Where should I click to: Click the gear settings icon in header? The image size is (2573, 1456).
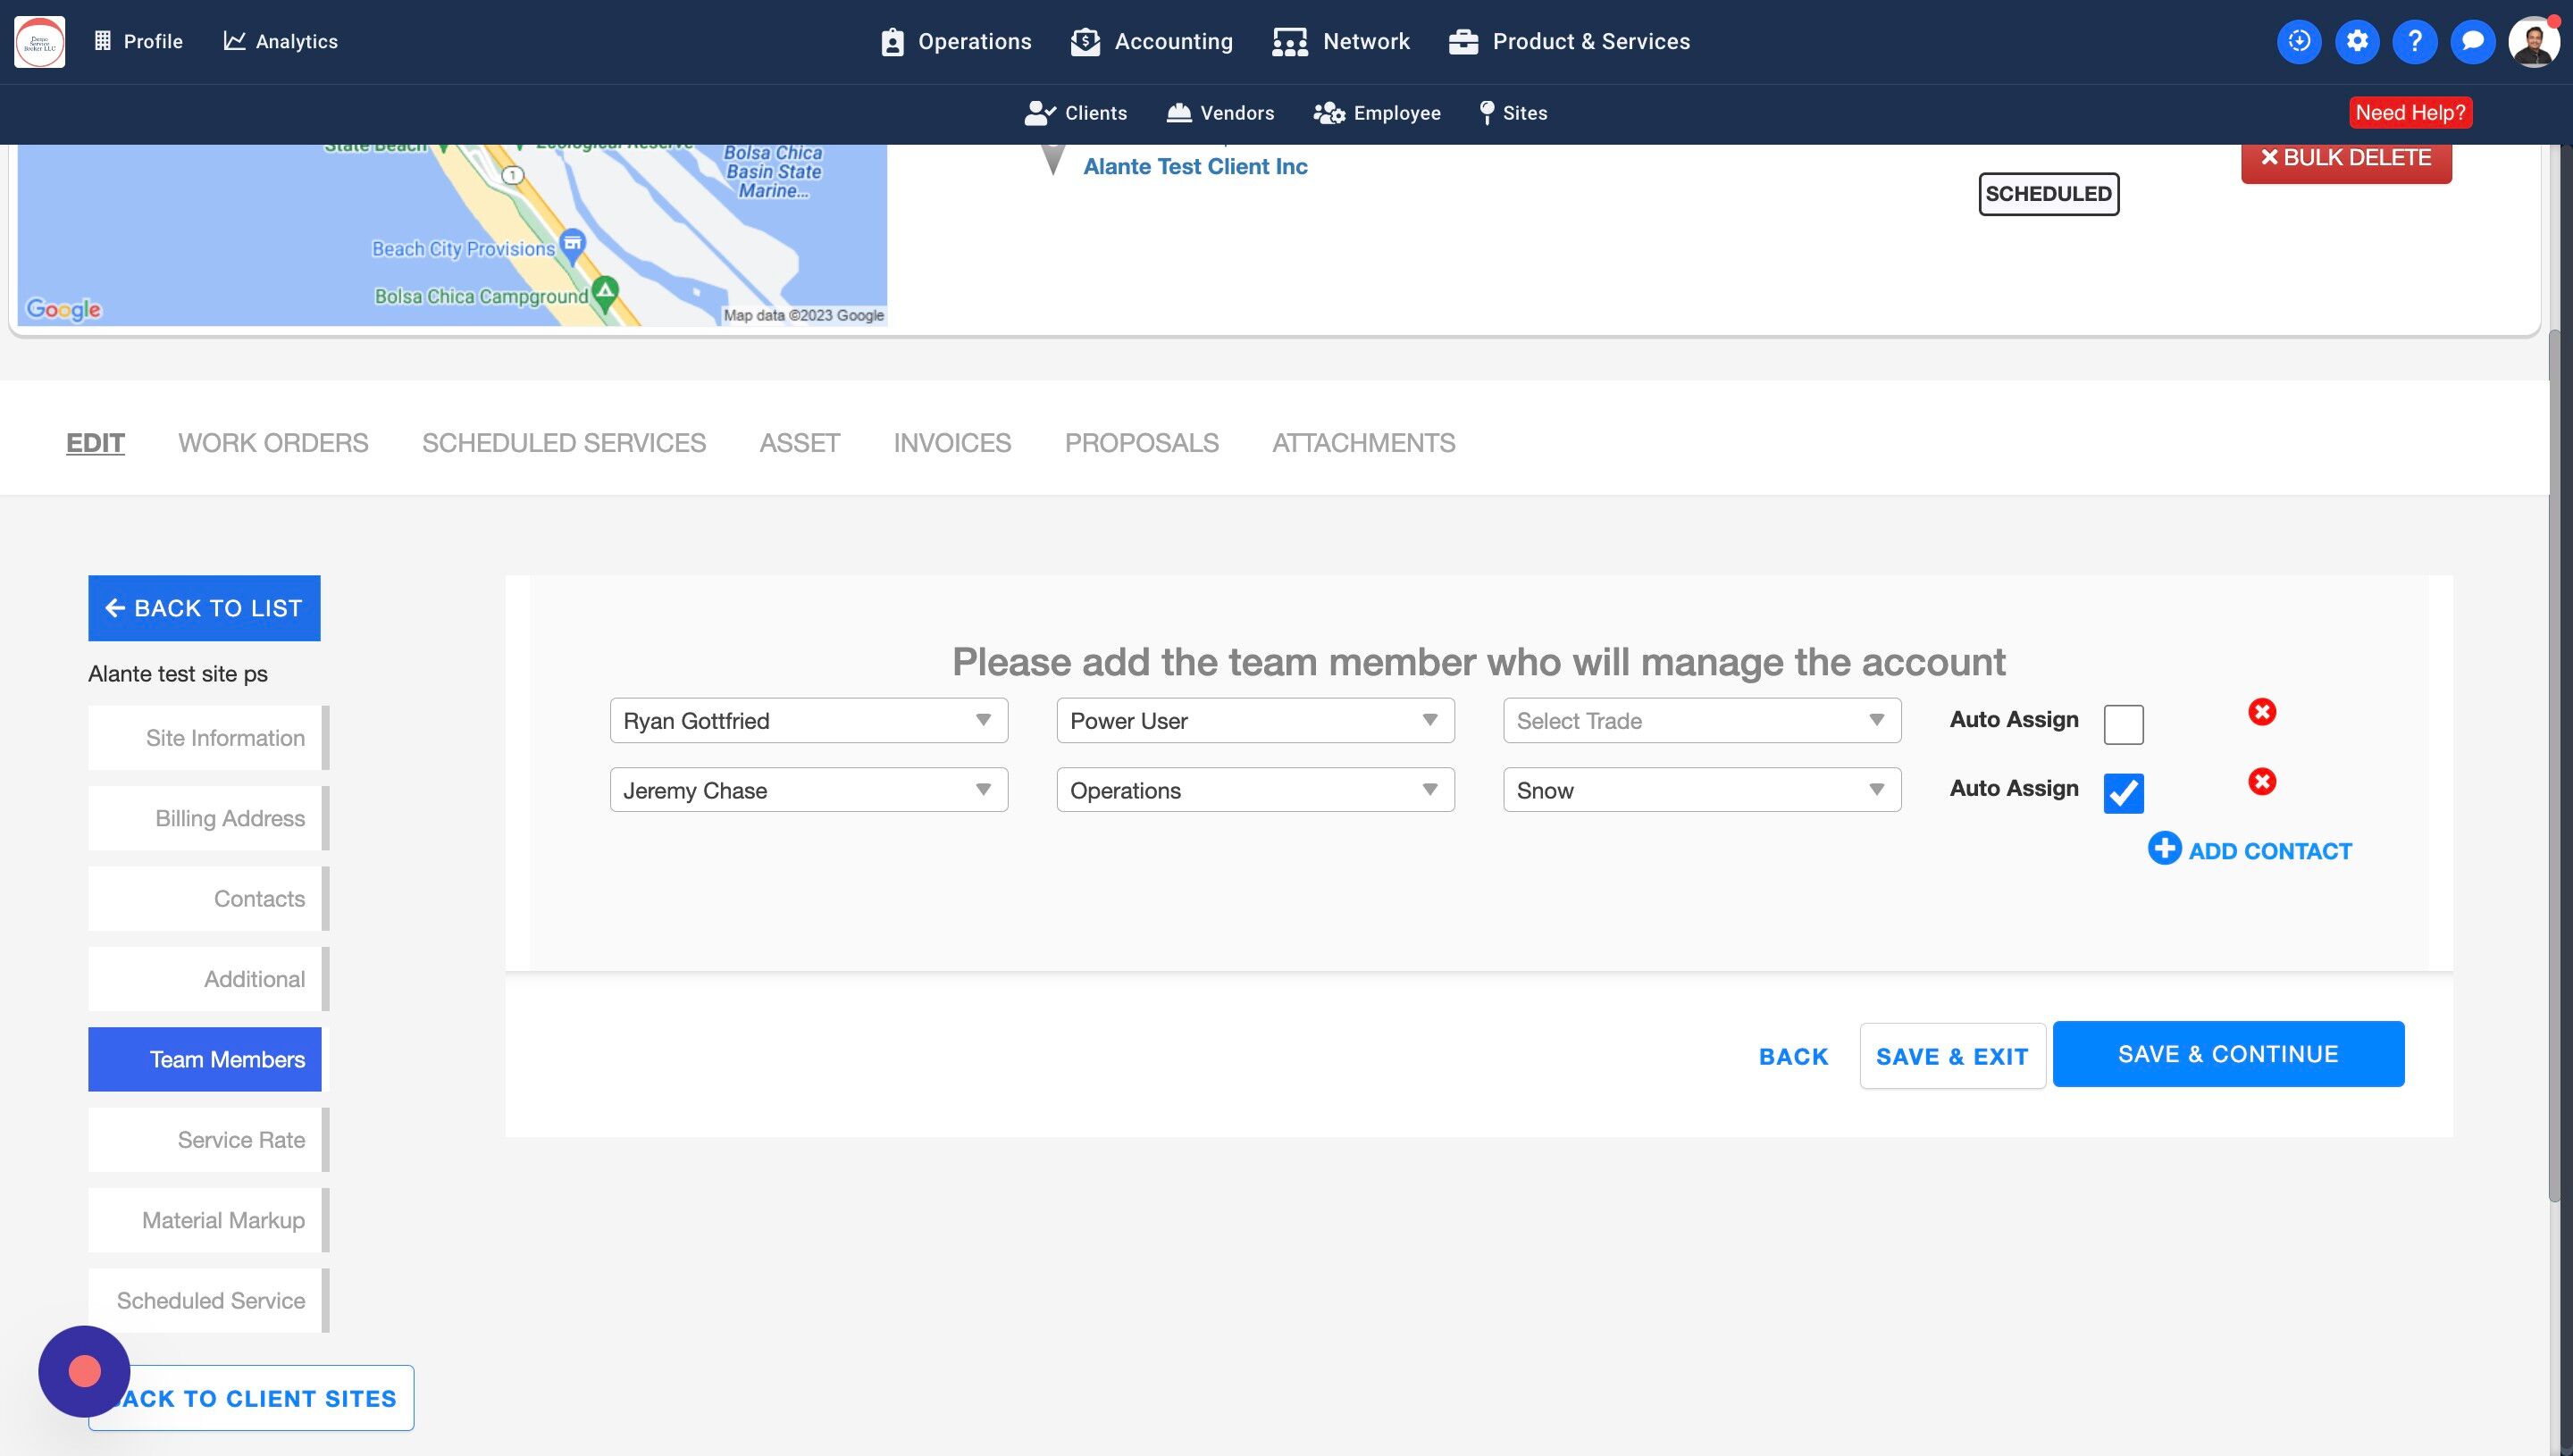[x=2356, y=41]
